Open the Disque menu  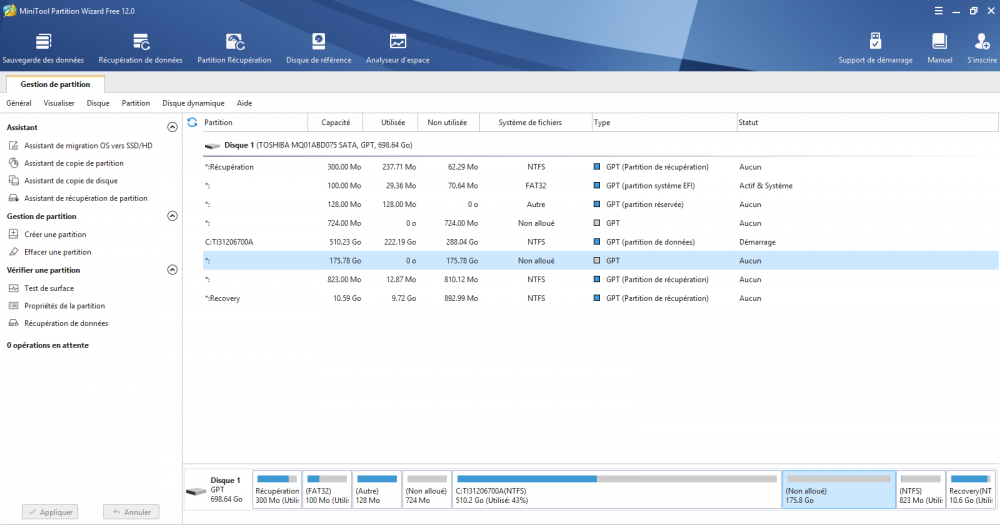coord(98,103)
